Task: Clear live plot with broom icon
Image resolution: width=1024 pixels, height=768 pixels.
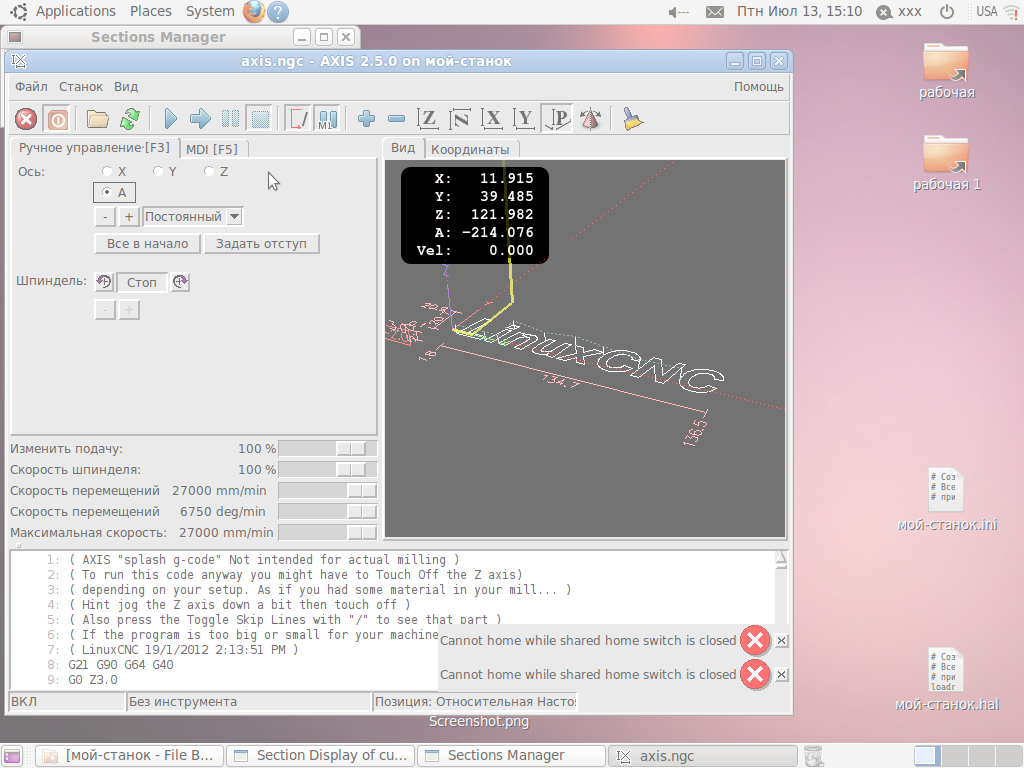Action: coord(632,119)
